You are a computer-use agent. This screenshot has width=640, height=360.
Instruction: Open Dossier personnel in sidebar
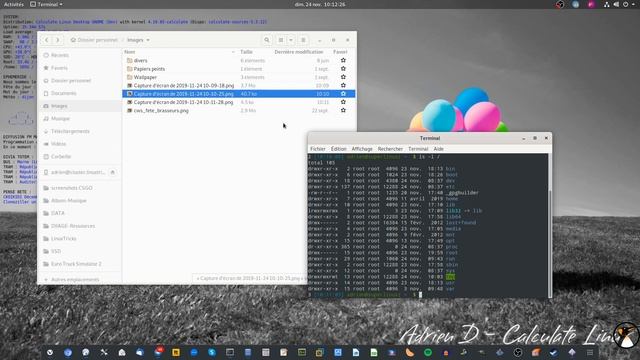[80, 80]
